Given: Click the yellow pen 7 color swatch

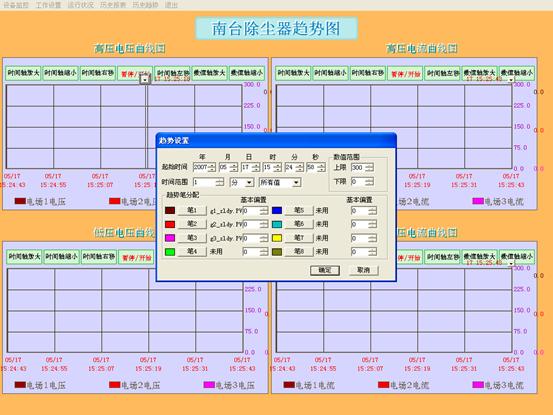Looking at the screenshot, I should [x=277, y=238].
